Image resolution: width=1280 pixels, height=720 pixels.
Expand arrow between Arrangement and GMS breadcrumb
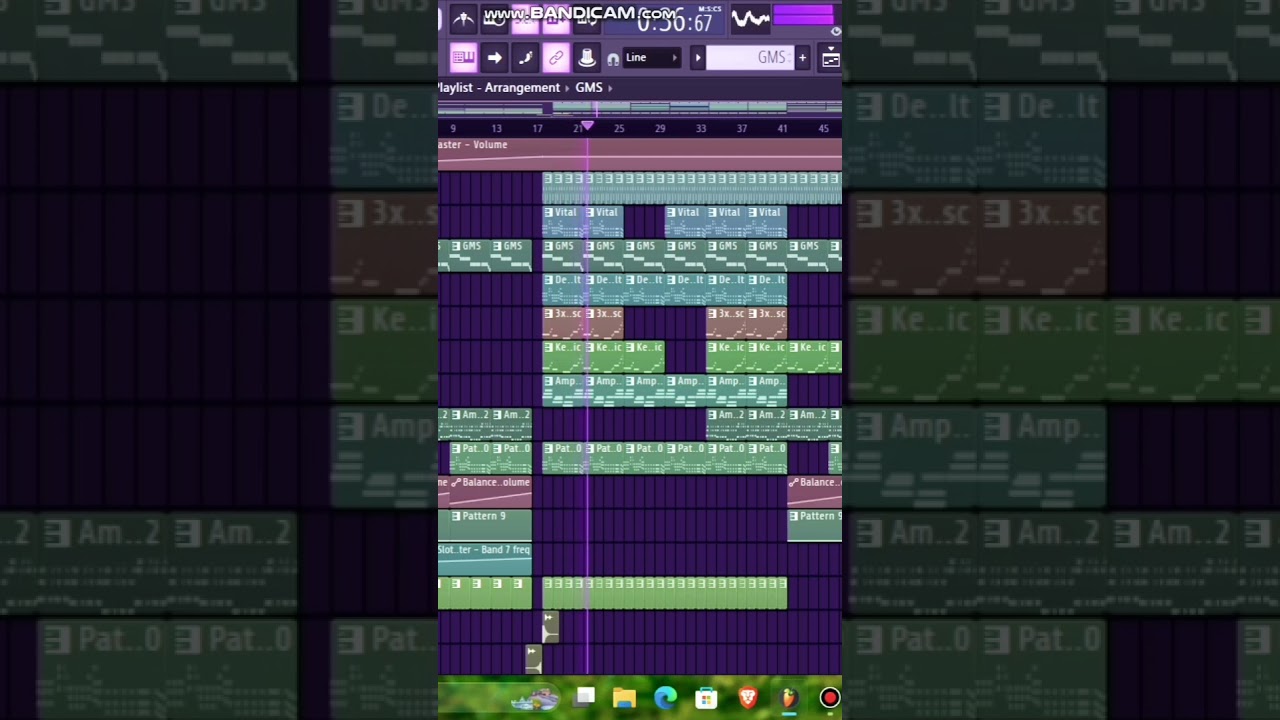click(567, 88)
